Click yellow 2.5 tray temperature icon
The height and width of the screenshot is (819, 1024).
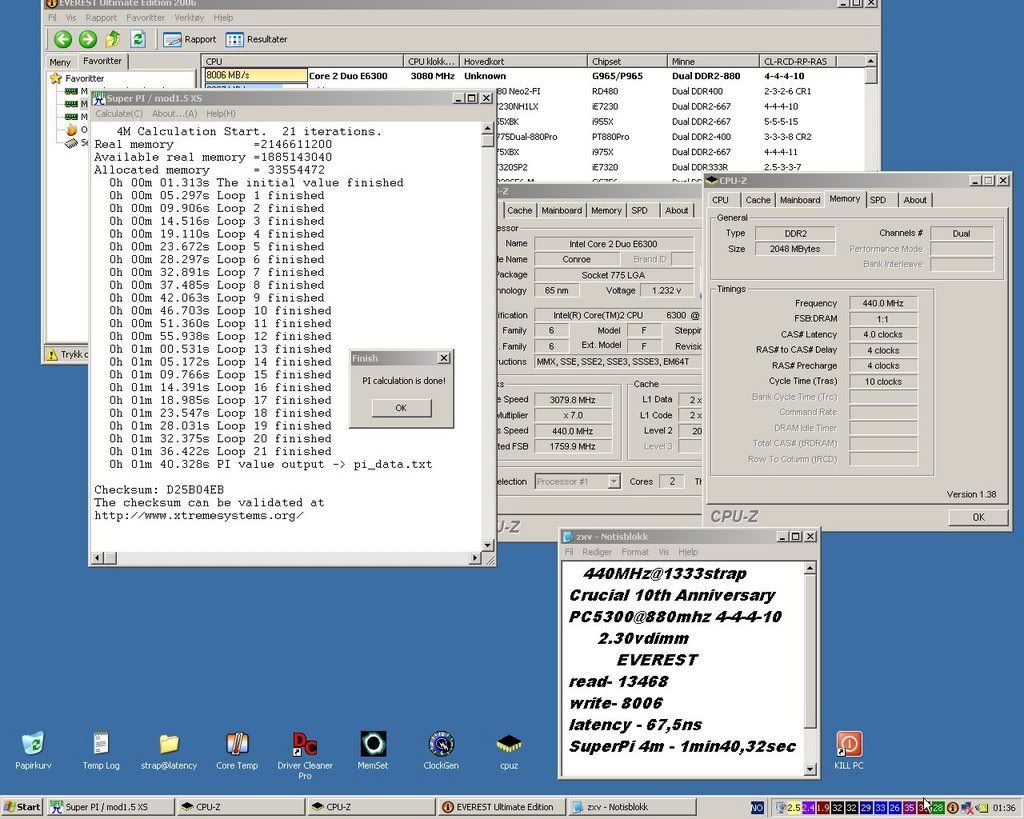click(793, 808)
